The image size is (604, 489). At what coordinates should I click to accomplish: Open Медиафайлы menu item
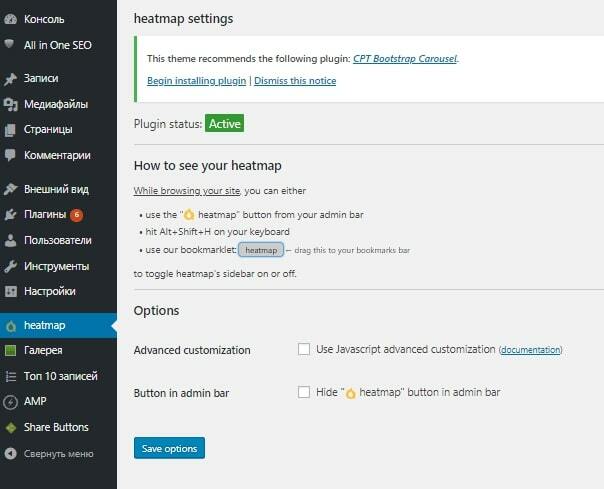58,104
